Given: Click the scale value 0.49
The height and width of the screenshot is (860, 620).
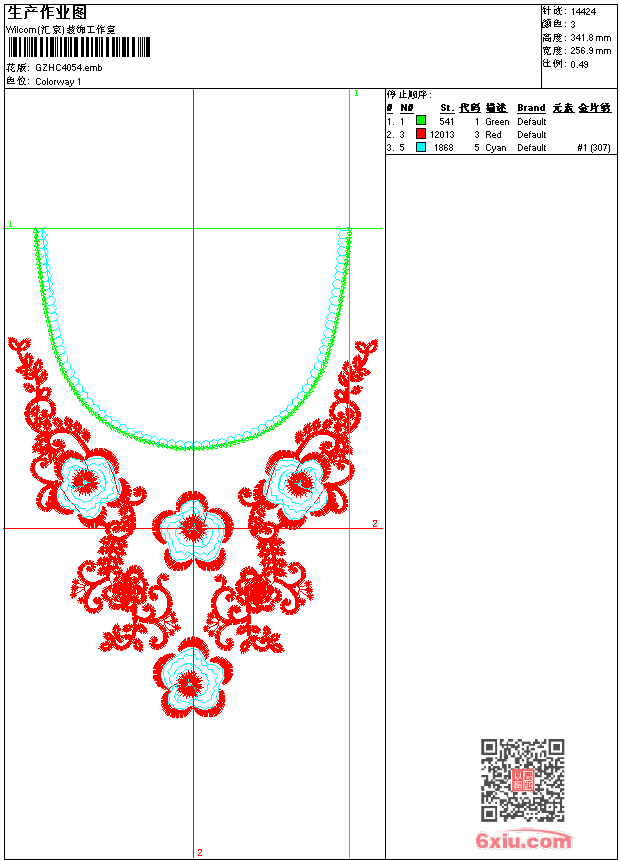Looking at the screenshot, I should tap(579, 64).
